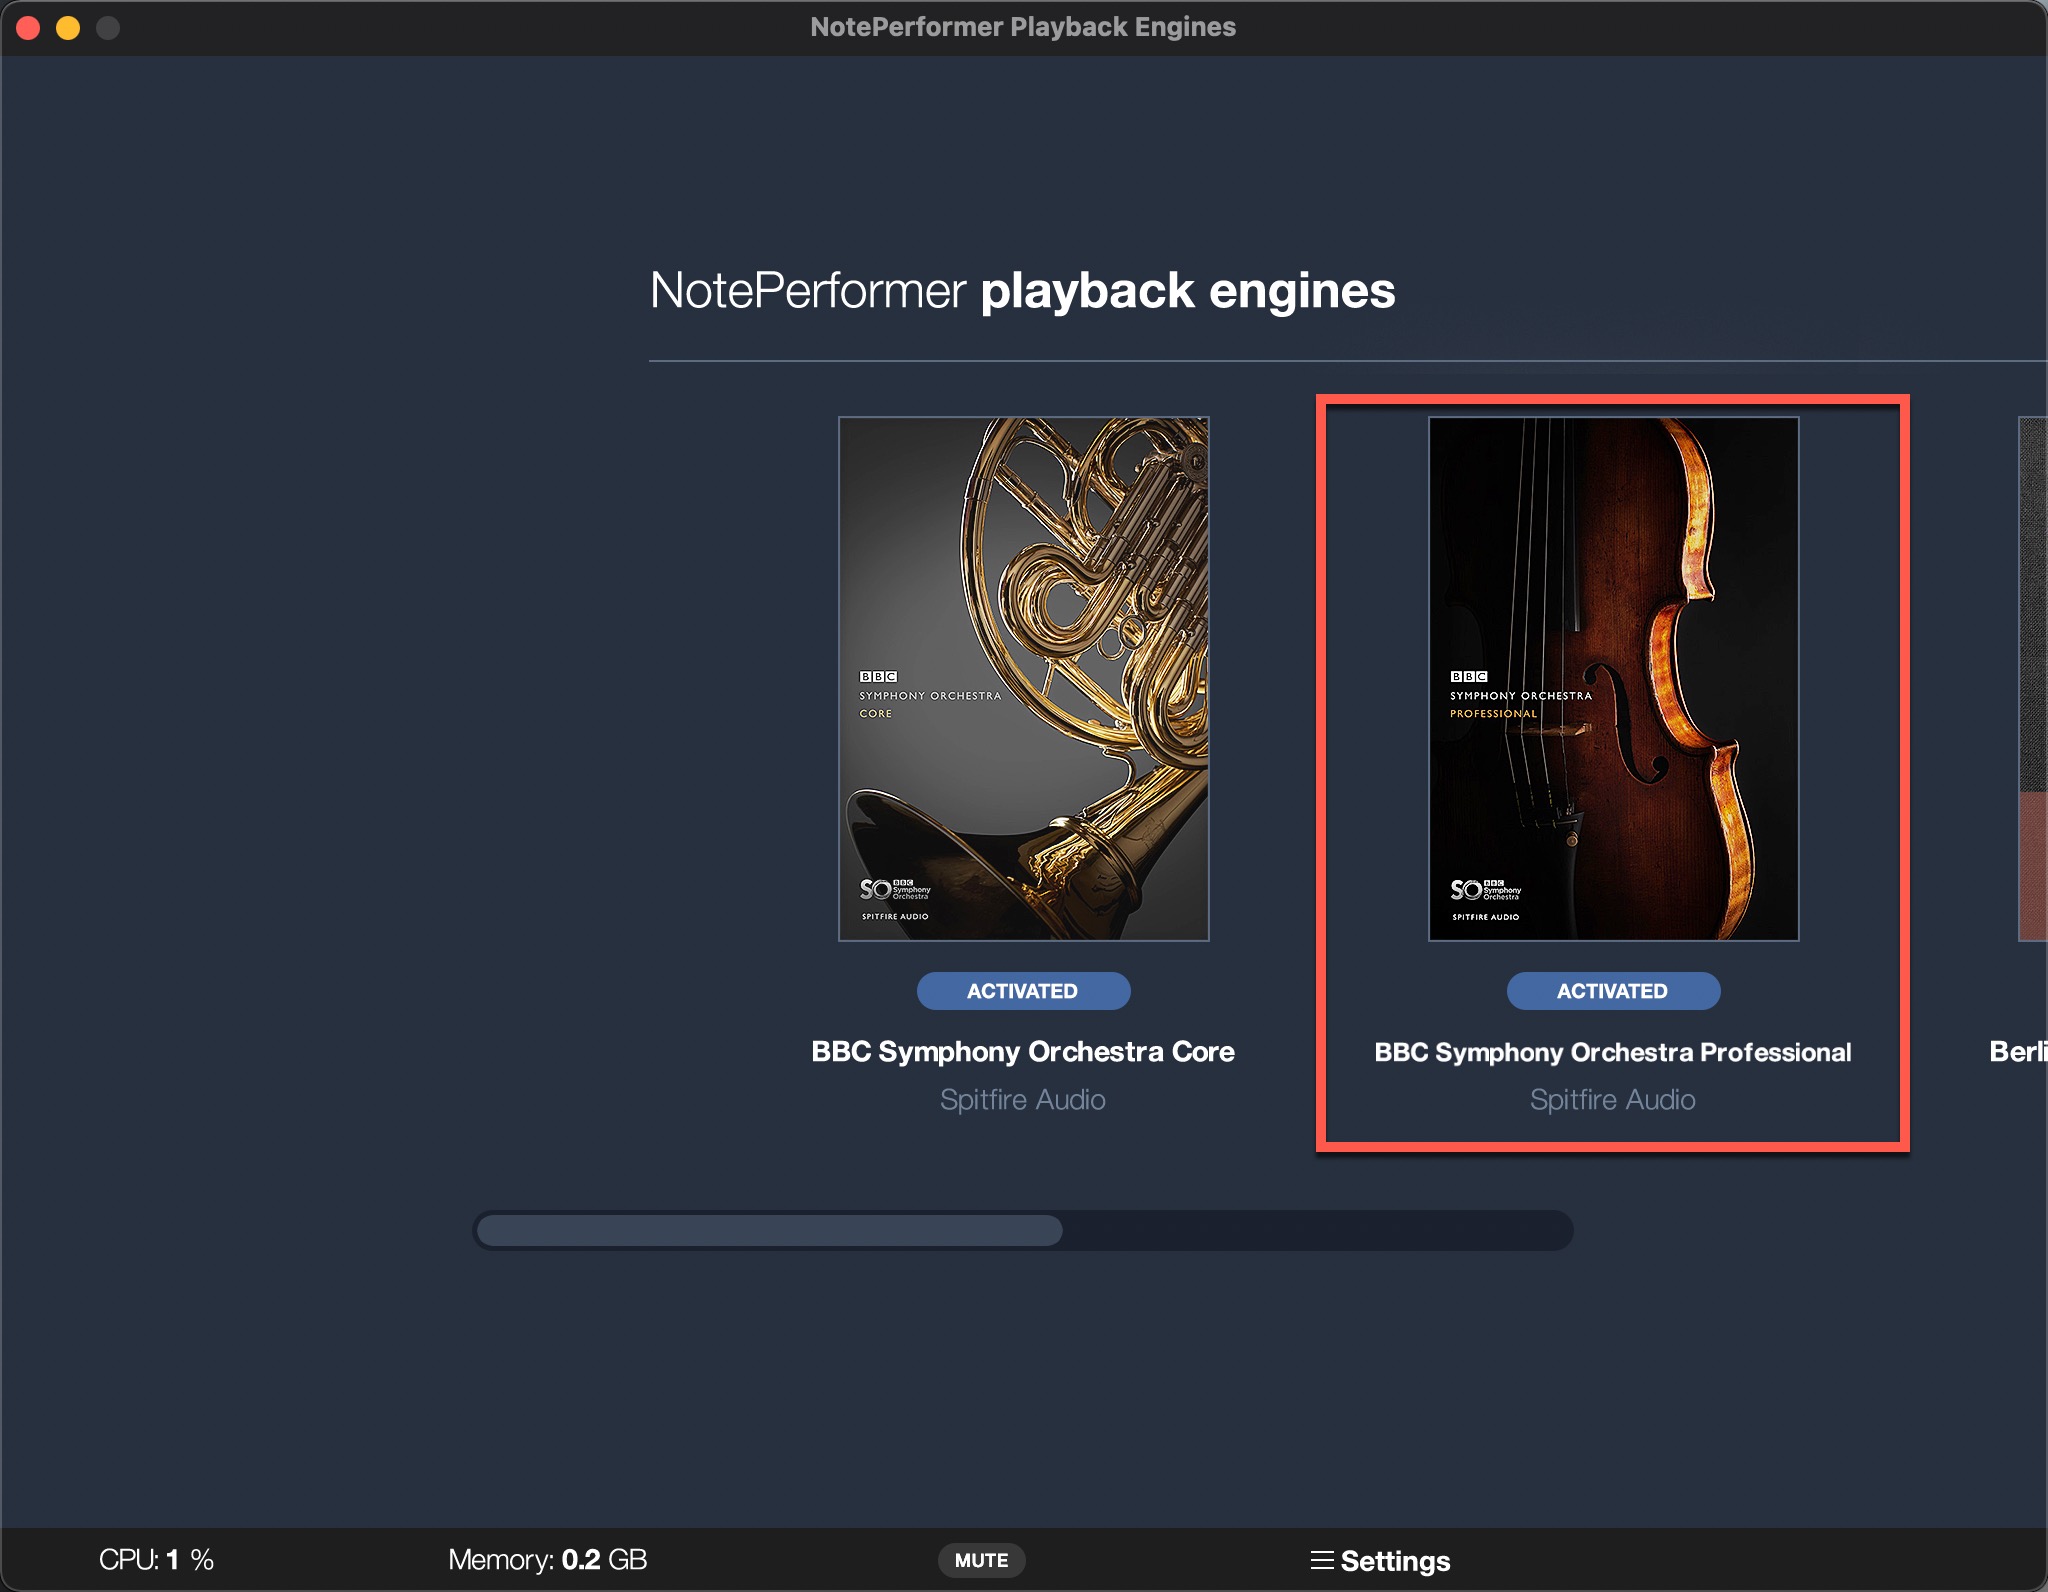Open BBC Symphony Orchestra Core cover image
2048x1592 pixels.
coord(1023,678)
